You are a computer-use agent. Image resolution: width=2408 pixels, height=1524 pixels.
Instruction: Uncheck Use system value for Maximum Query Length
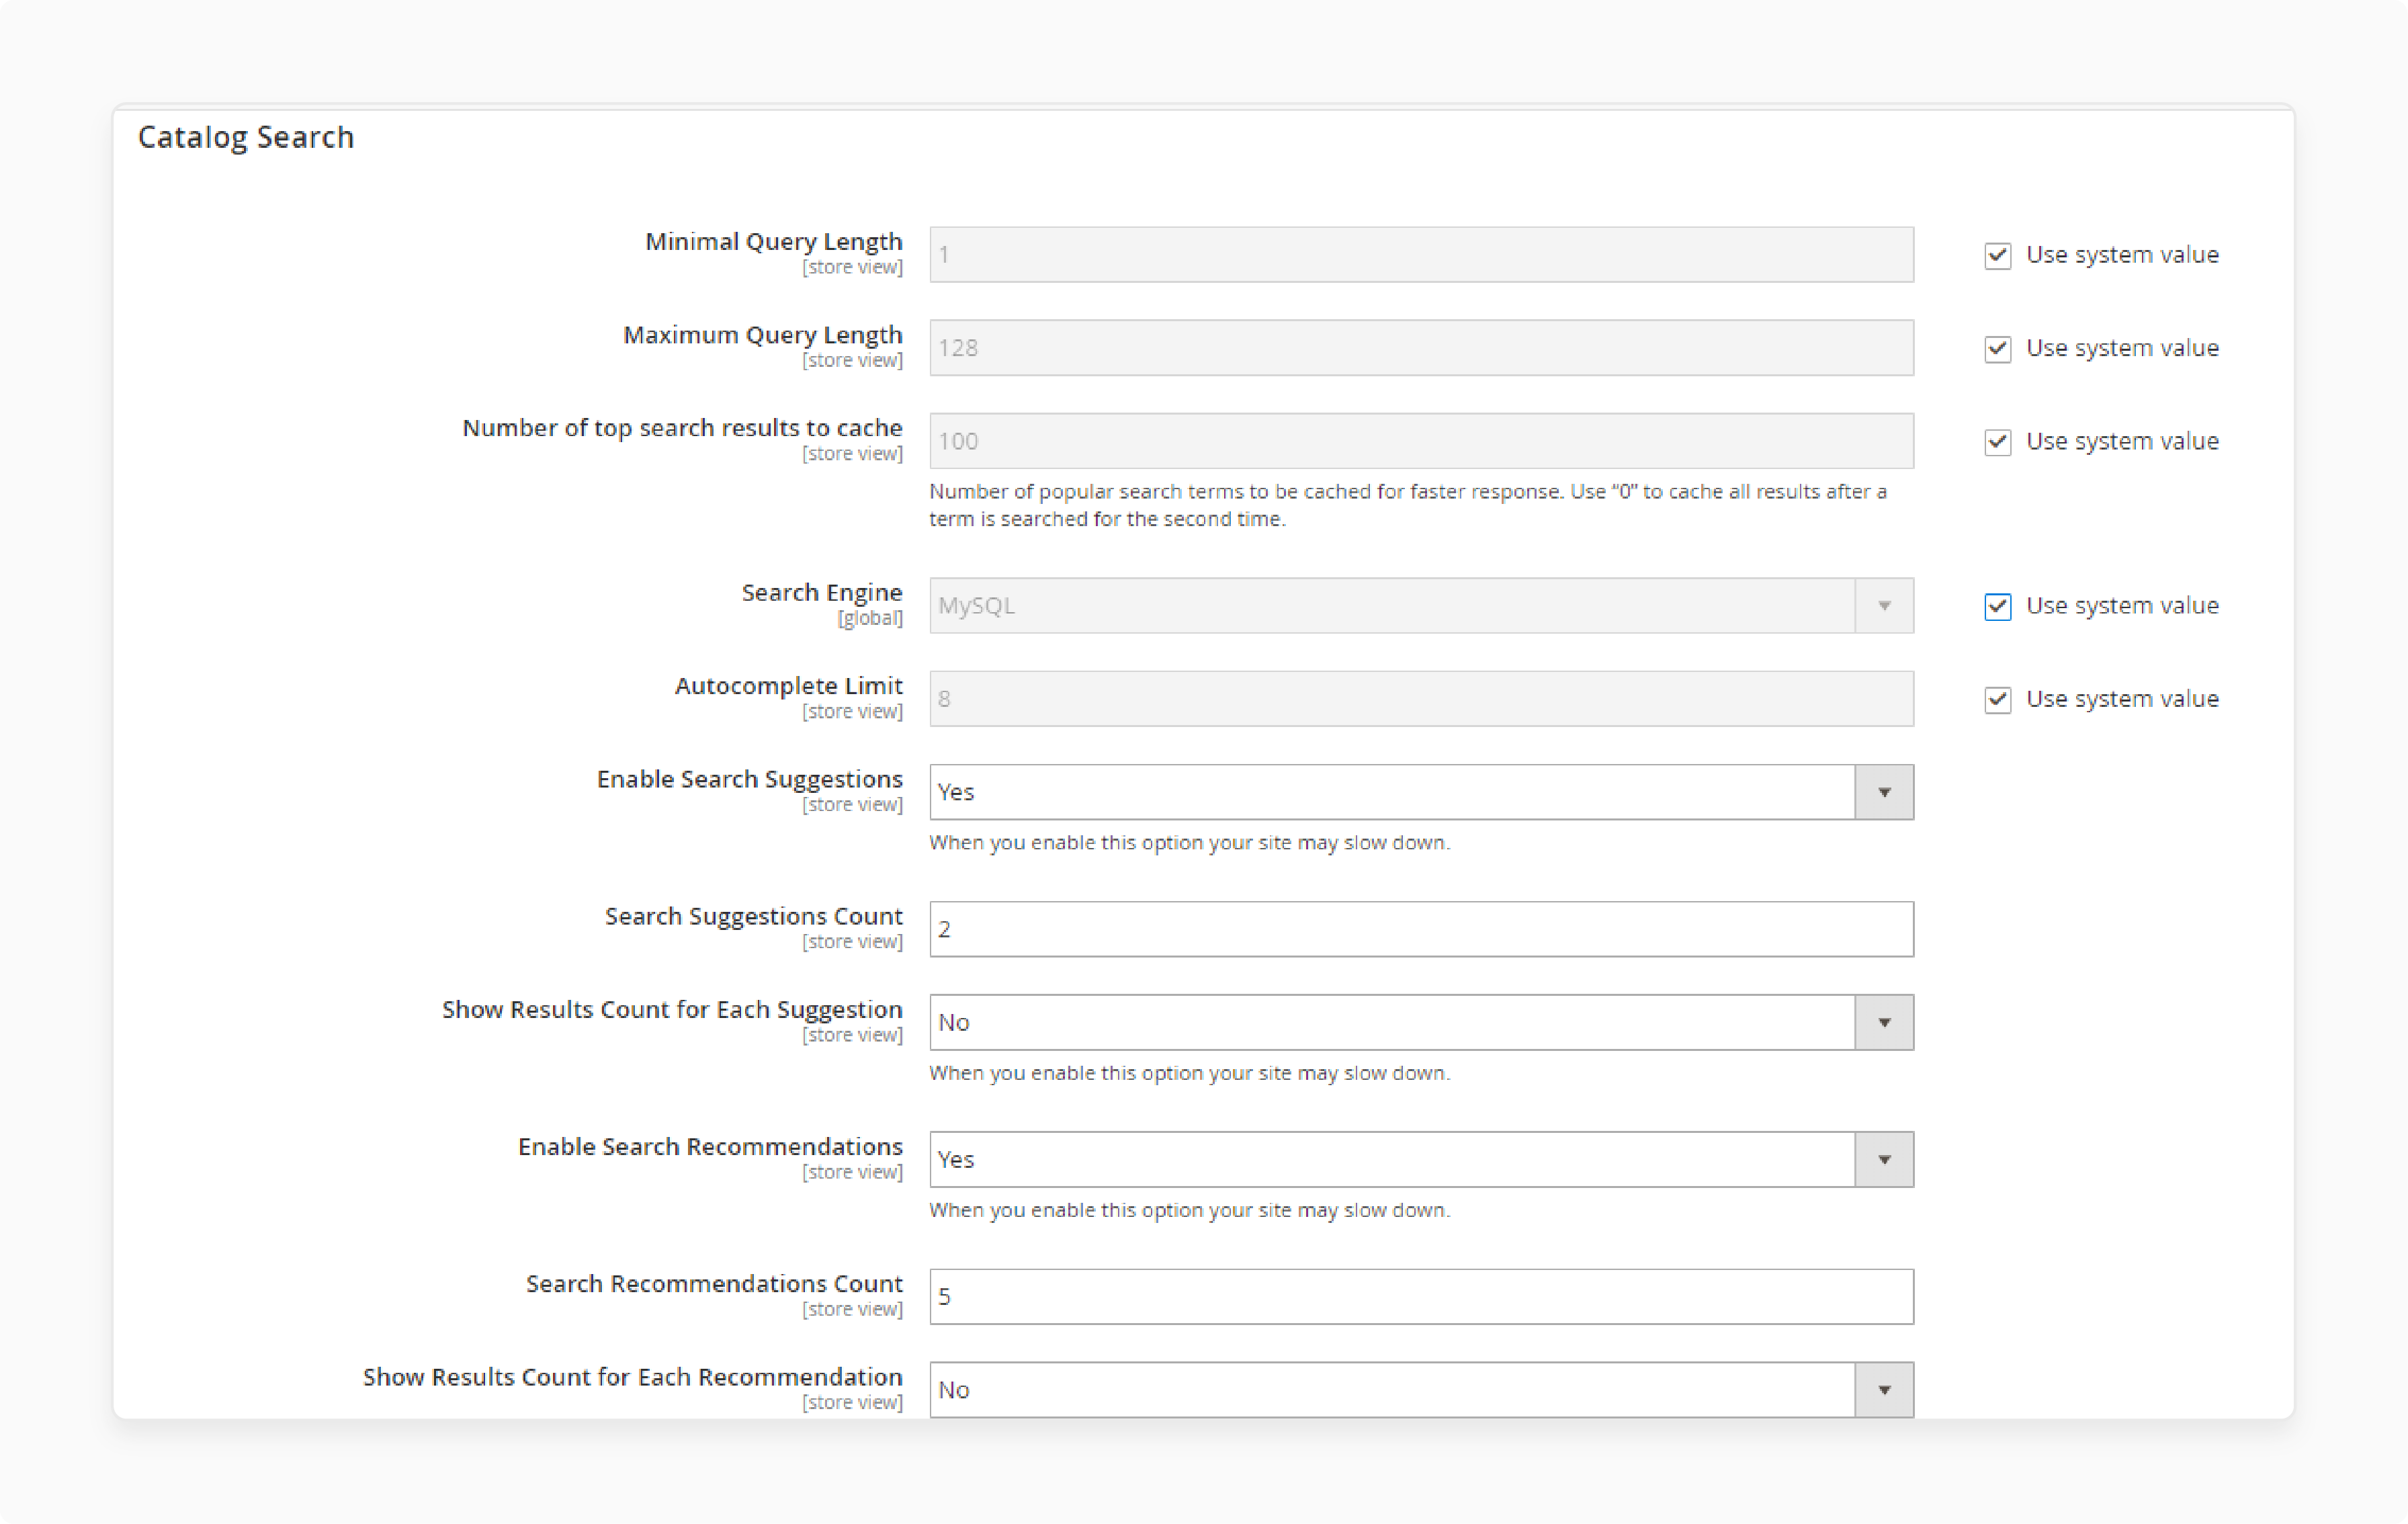point(1997,348)
